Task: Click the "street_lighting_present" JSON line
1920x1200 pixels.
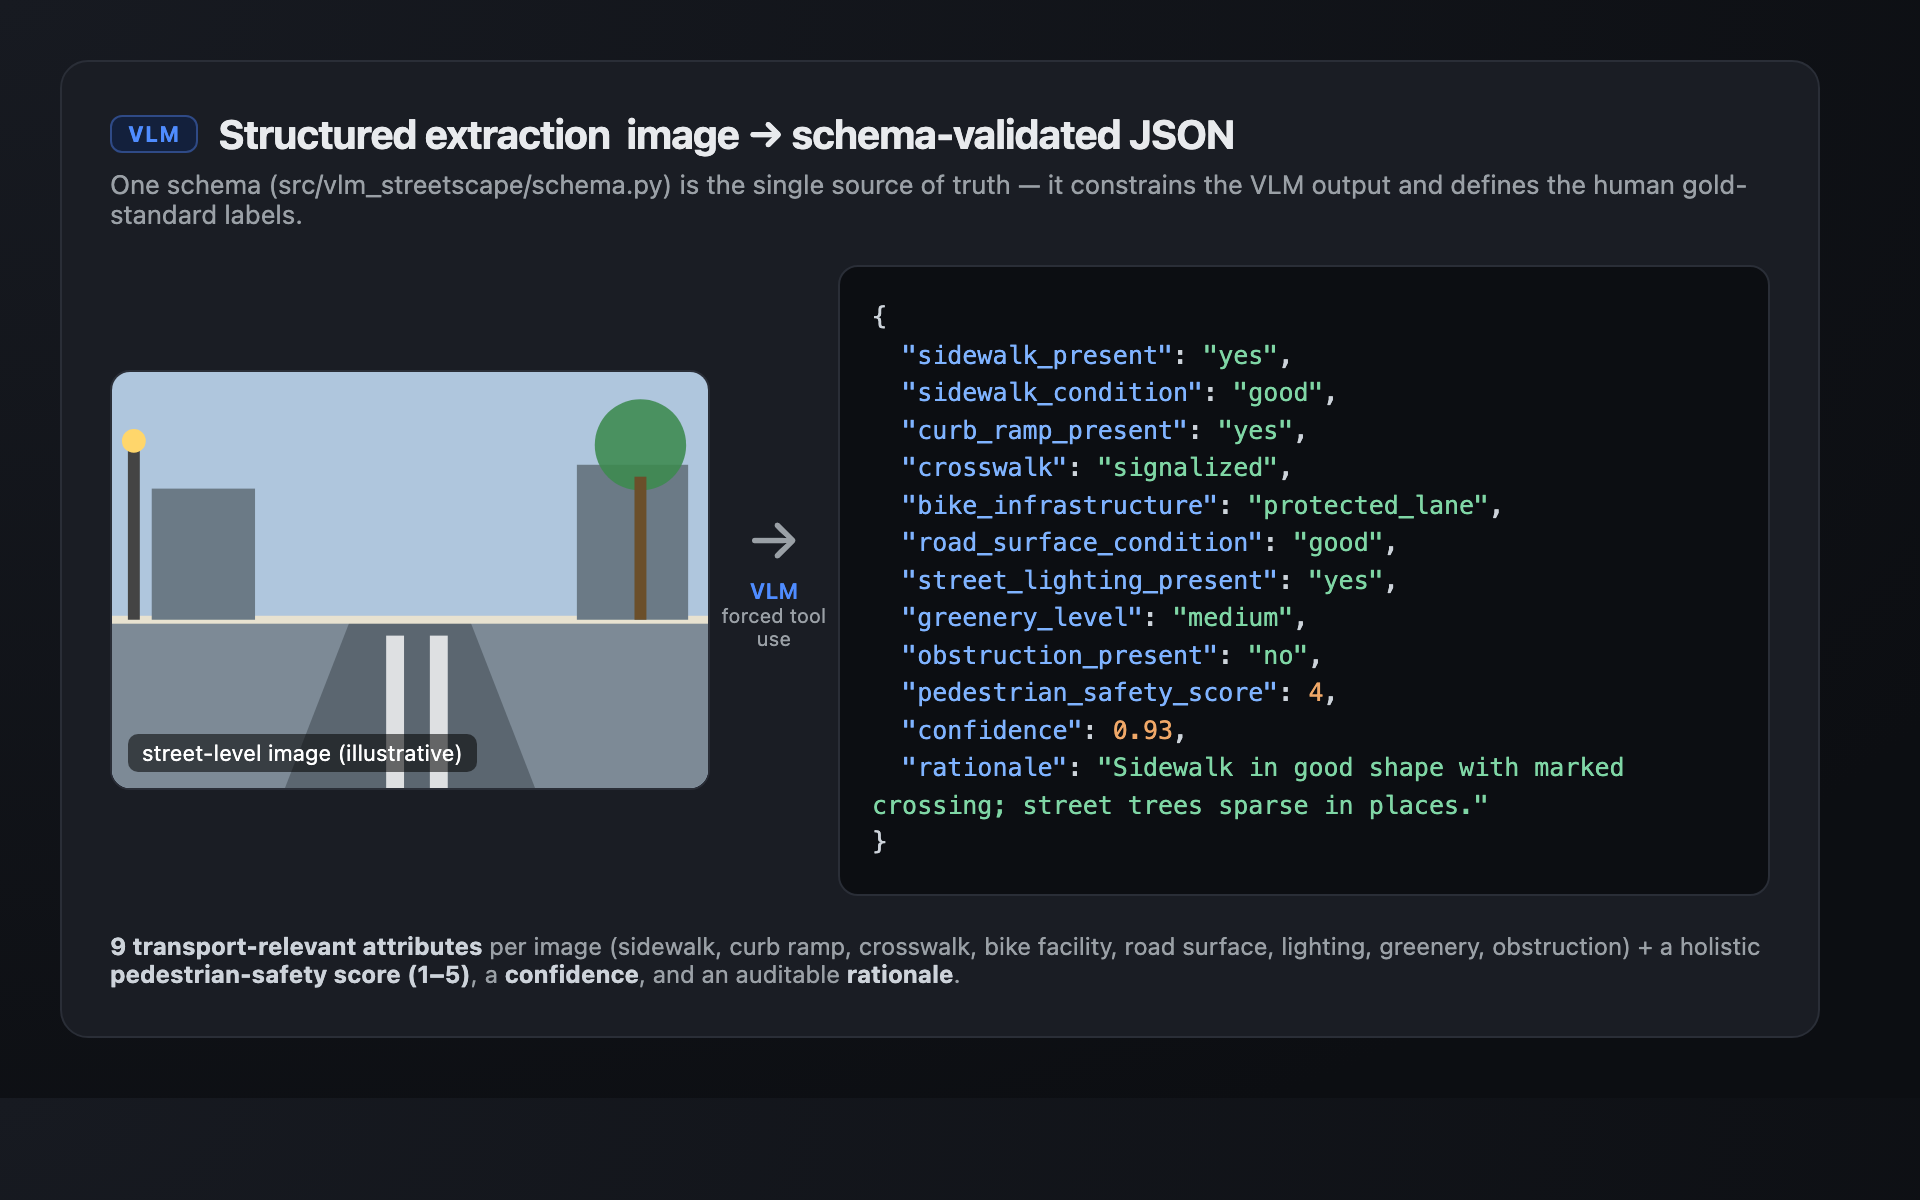Action: click(x=1149, y=580)
